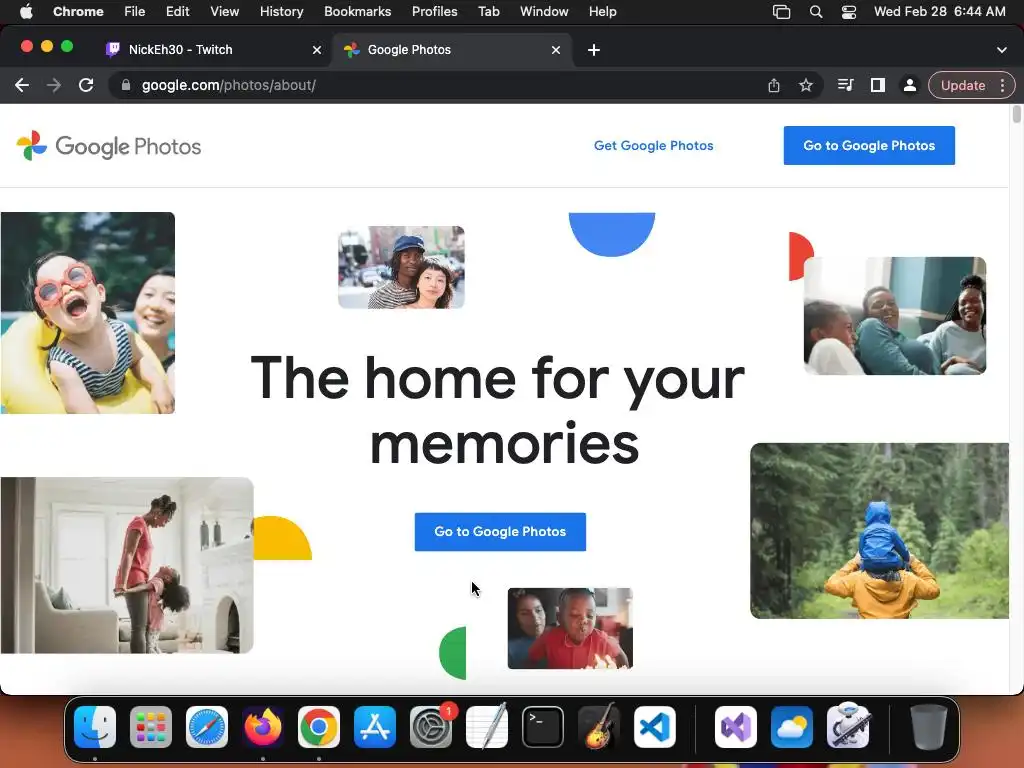Open the cloud weather app in dock
The height and width of the screenshot is (768, 1024).
coord(792,727)
